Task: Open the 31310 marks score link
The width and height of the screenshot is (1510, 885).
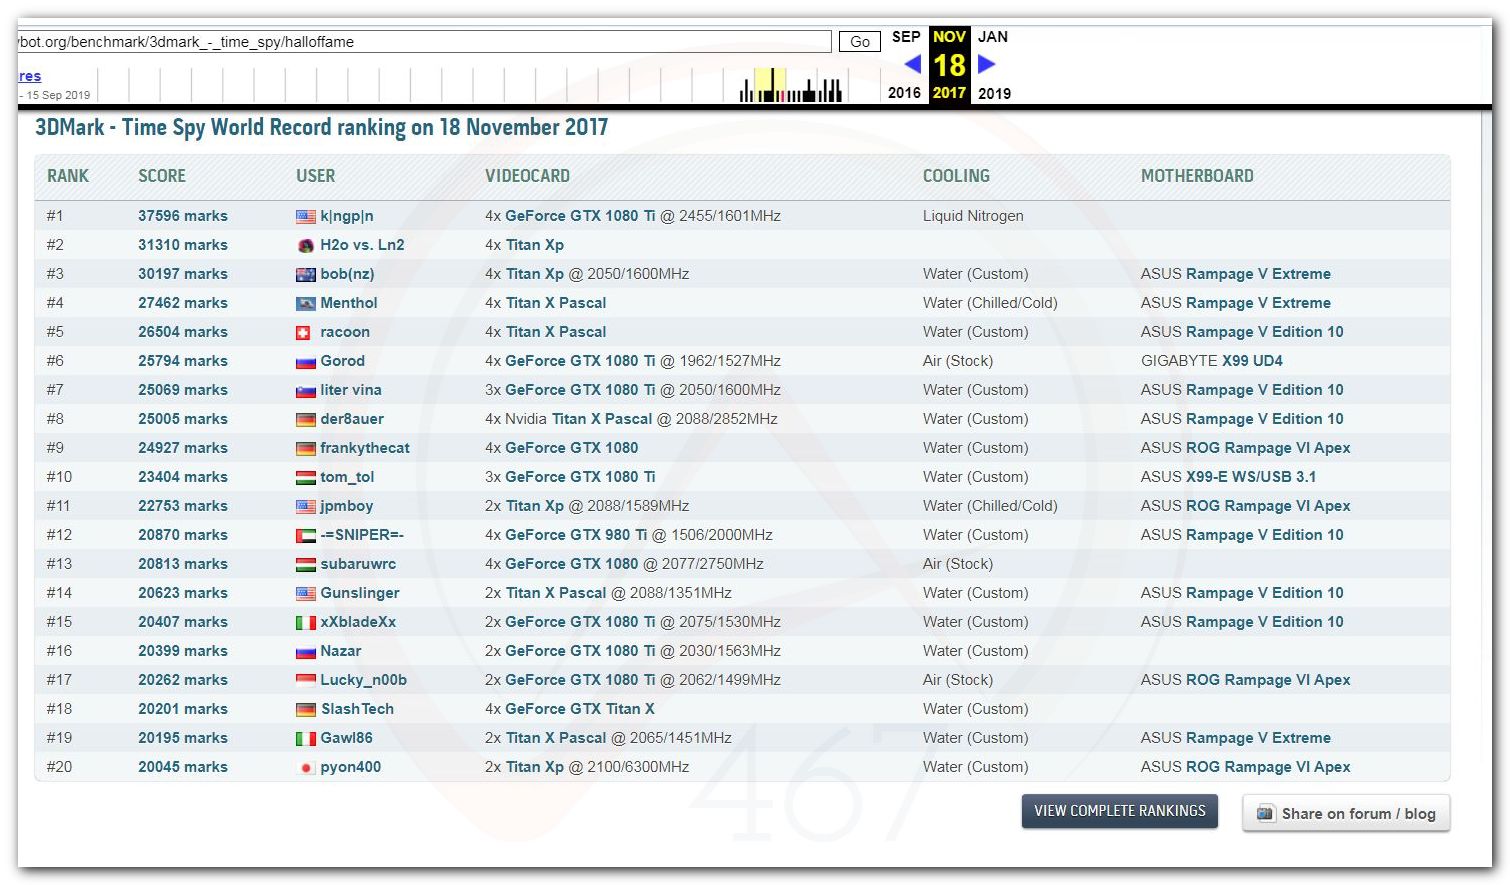Action: (x=183, y=245)
